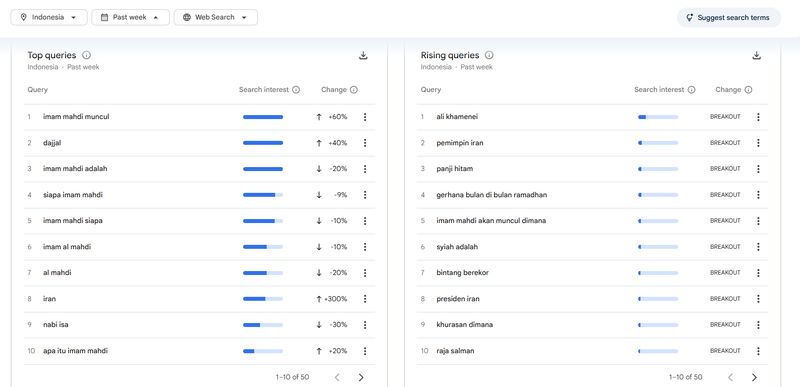Image resolution: width=800 pixels, height=387 pixels.
Task: Open more options for khurasan dimana
Action: click(758, 325)
